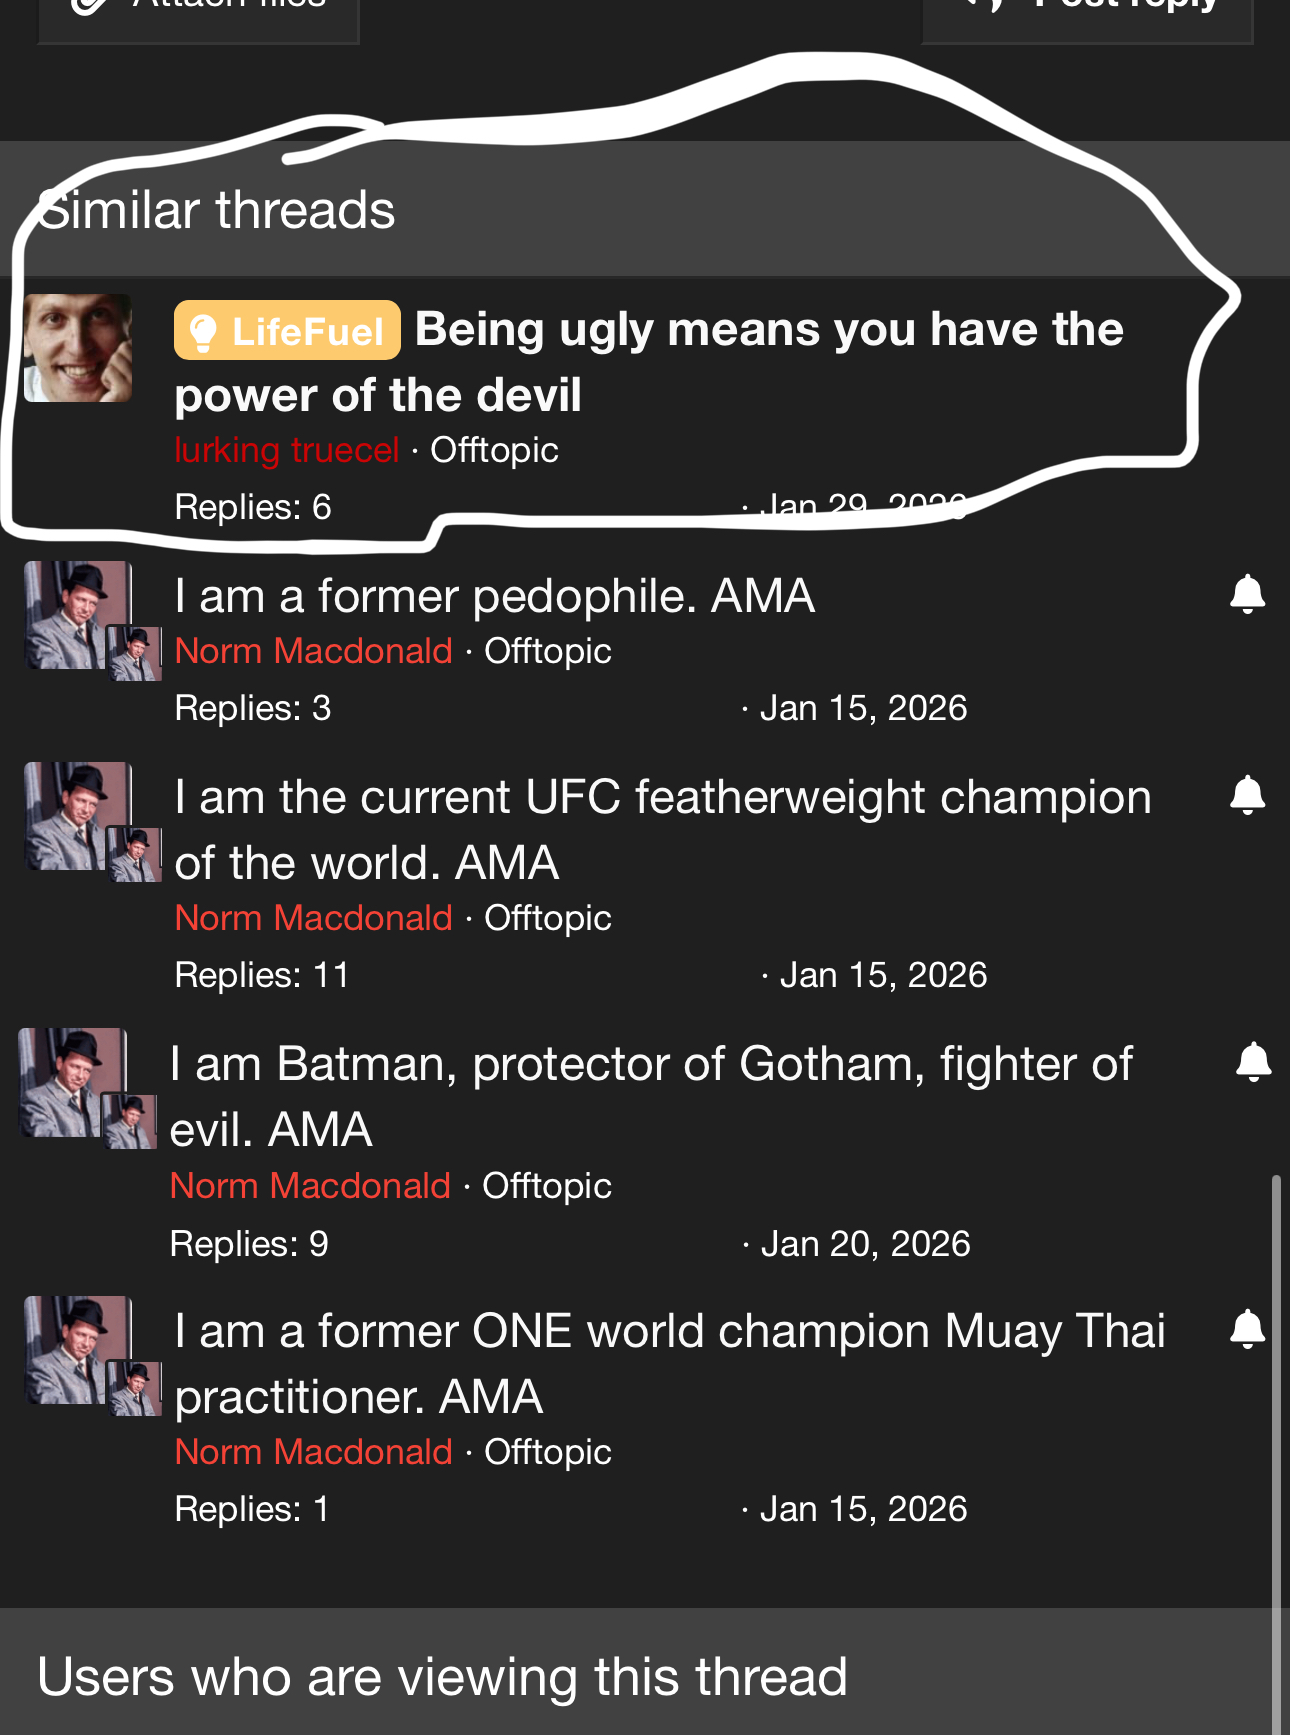Tap the avatar beside the Muay Thai thread

[78, 1350]
